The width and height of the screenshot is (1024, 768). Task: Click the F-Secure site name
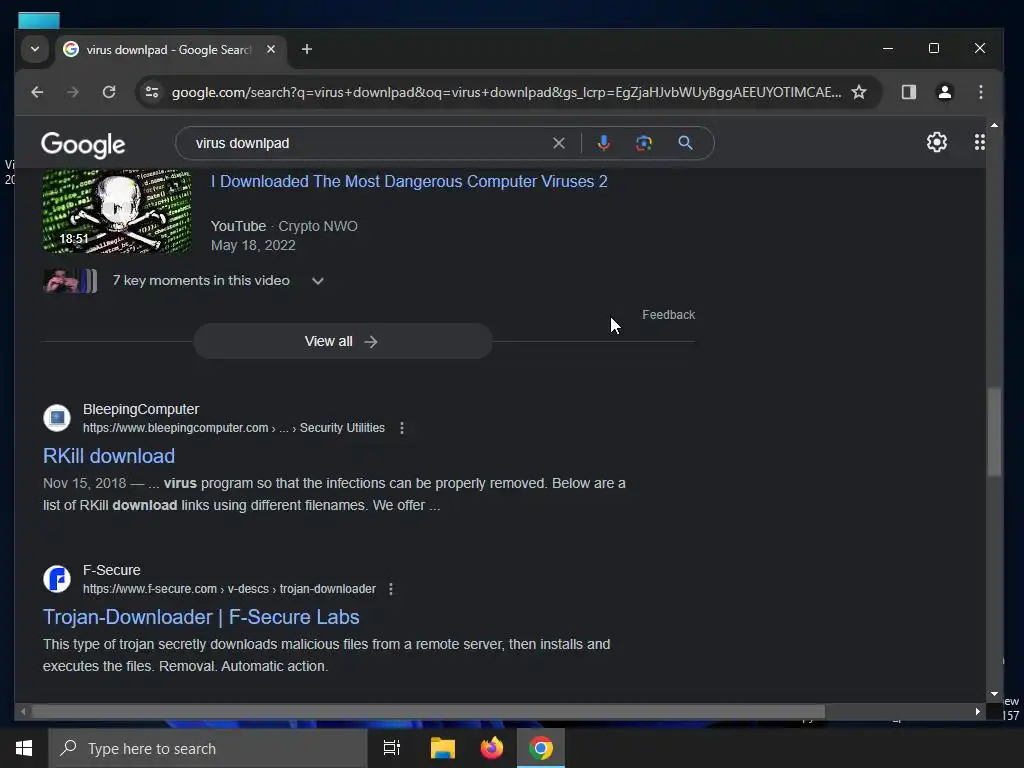pyautogui.click(x=112, y=570)
